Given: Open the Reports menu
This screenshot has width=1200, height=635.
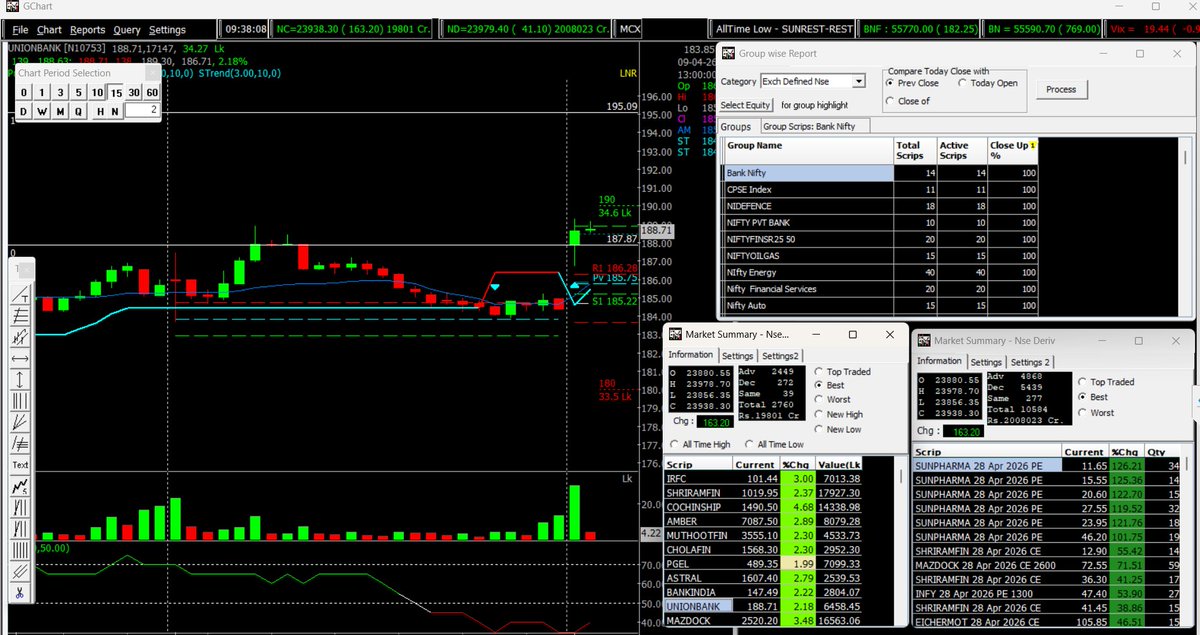Looking at the screenshot, I should pos(87,30).
